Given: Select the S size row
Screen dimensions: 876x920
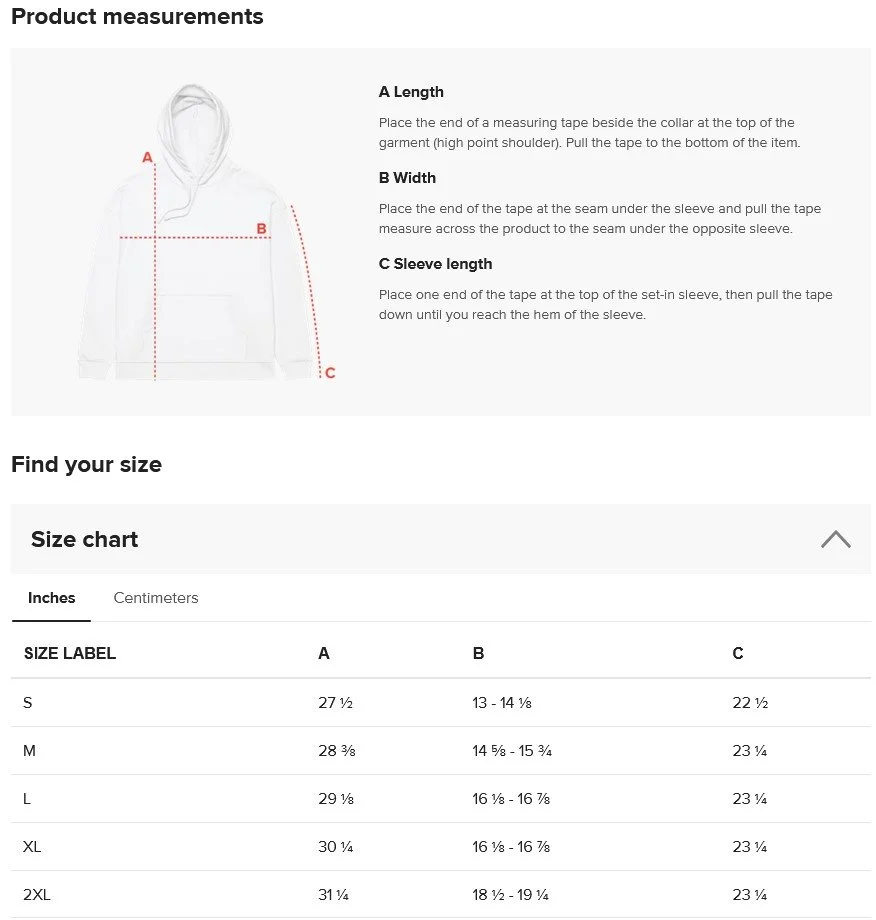Looking at the screenshot, I should point(441,702).
